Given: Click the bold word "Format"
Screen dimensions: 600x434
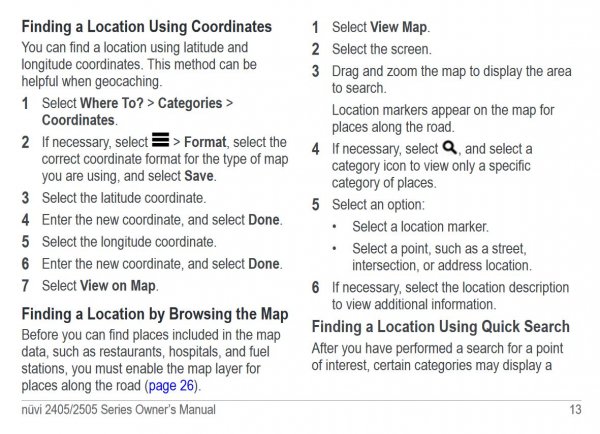Looking at the screenshot, I should [205, 142].
